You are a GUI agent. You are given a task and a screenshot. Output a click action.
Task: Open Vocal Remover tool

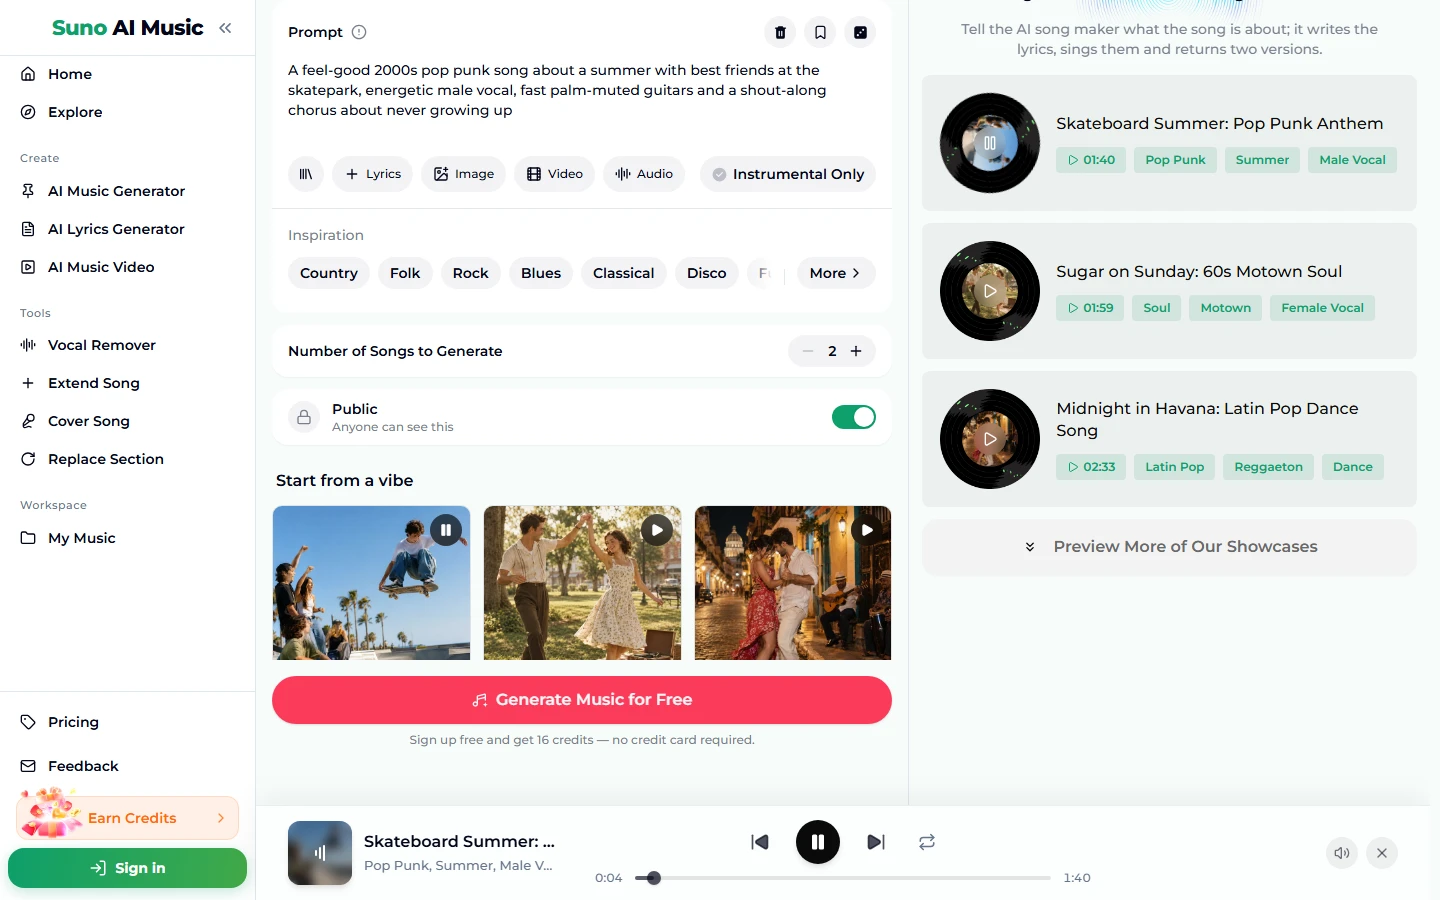click(x=102, y=345)
